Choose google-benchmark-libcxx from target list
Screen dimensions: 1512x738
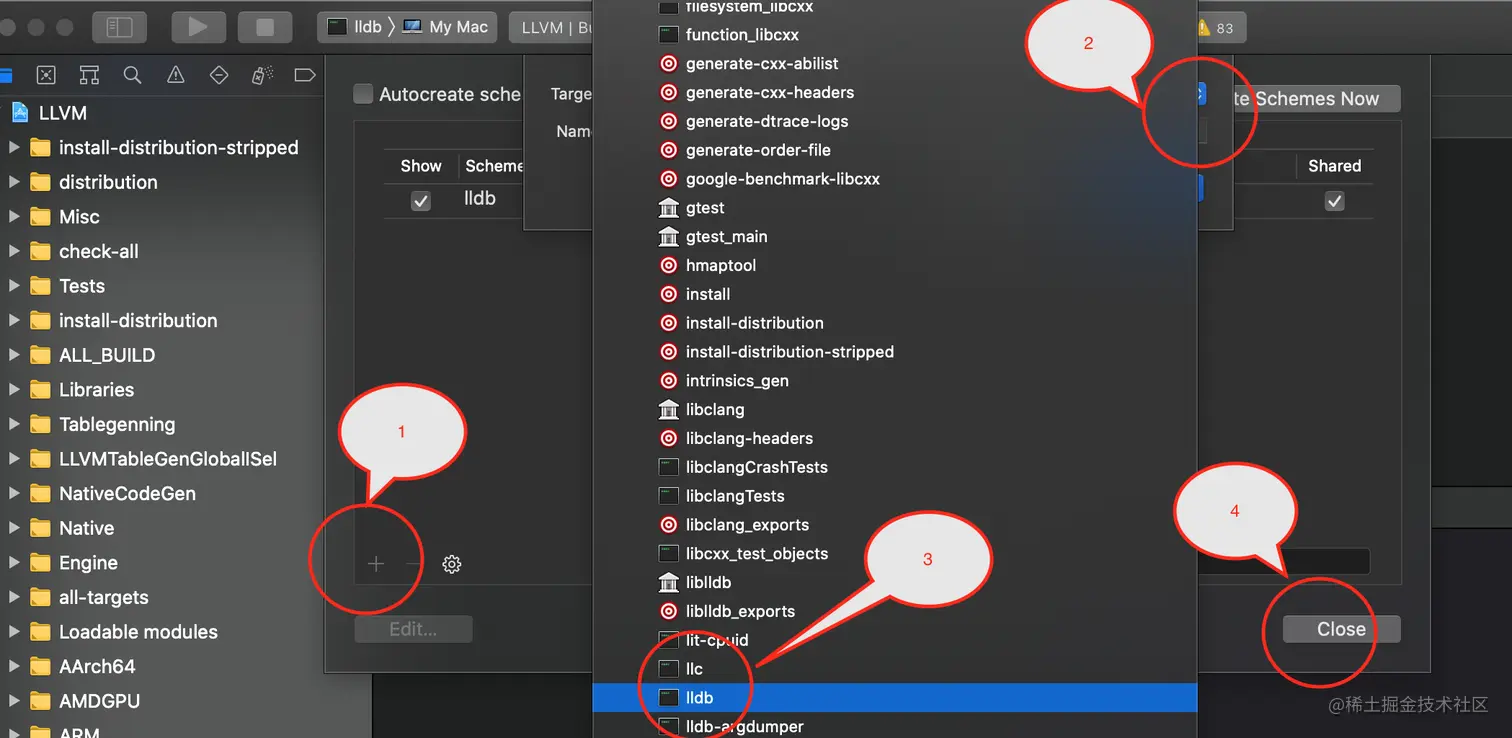895,179
